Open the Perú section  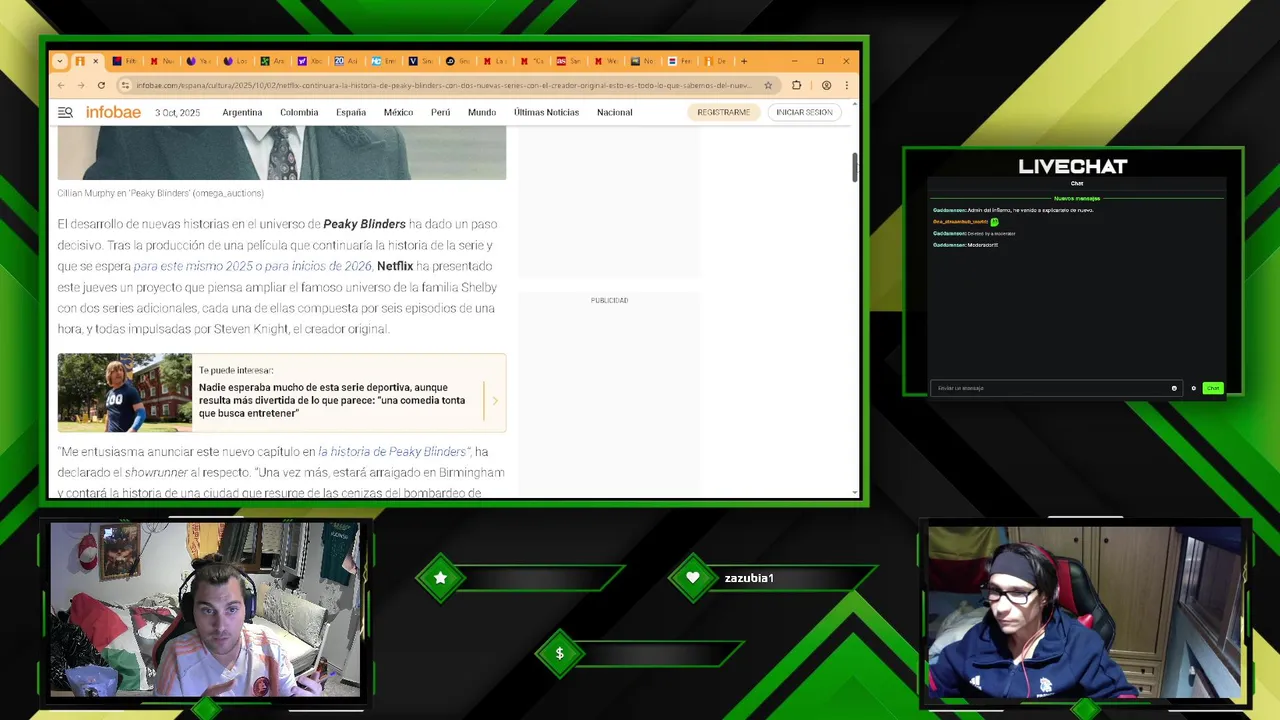[x=440, y=113]
